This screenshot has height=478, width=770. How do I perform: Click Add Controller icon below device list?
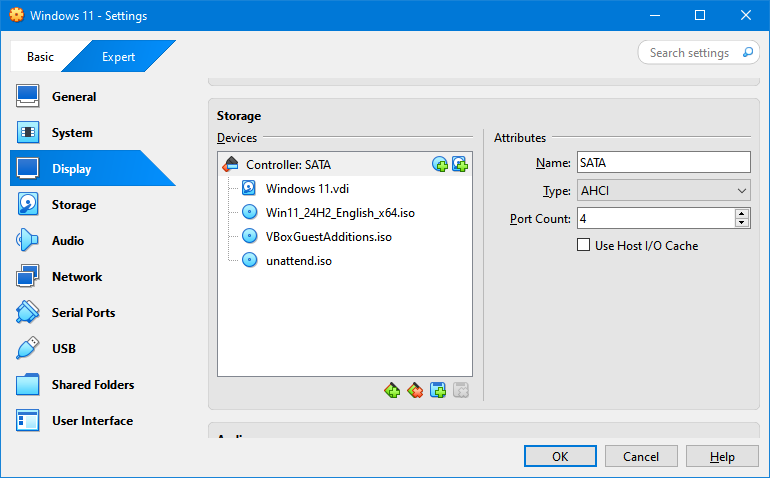(392, 391)
